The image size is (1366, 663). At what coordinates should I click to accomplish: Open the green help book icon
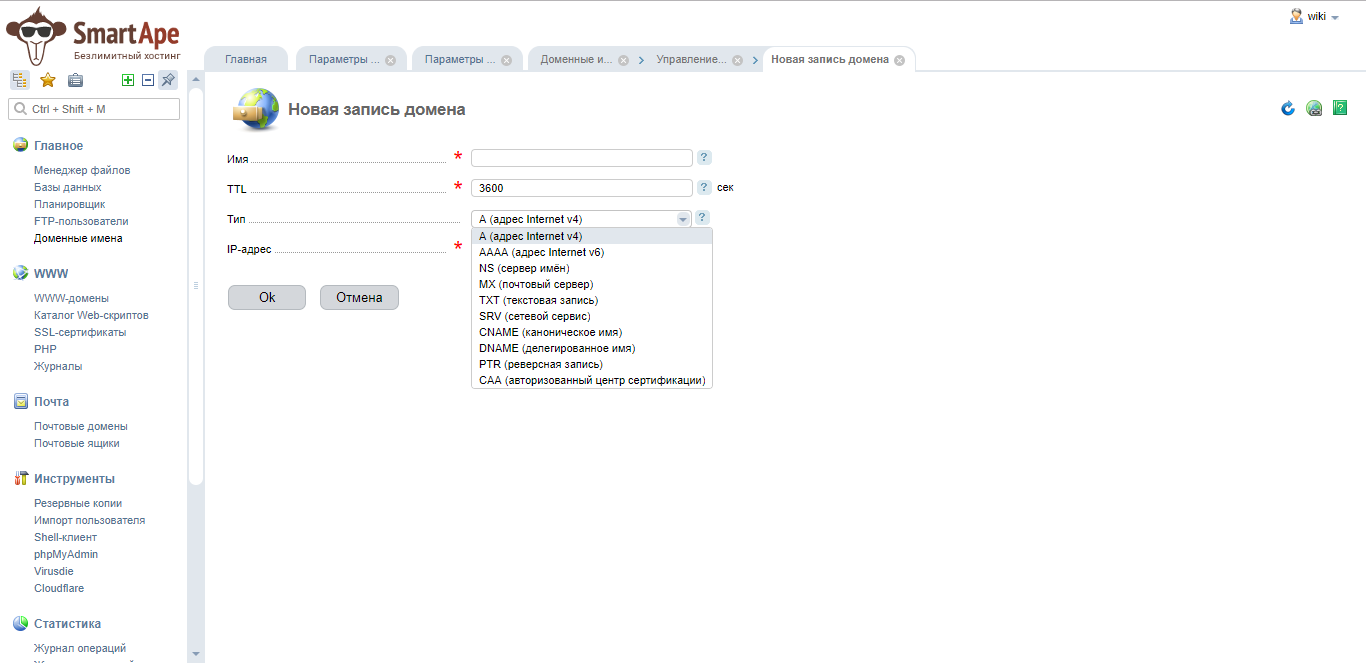point(1340,108)
